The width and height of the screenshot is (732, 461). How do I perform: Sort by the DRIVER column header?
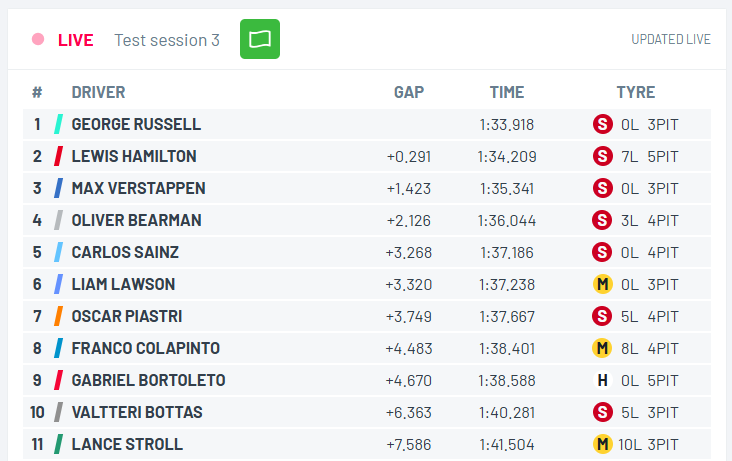point(98,92)
